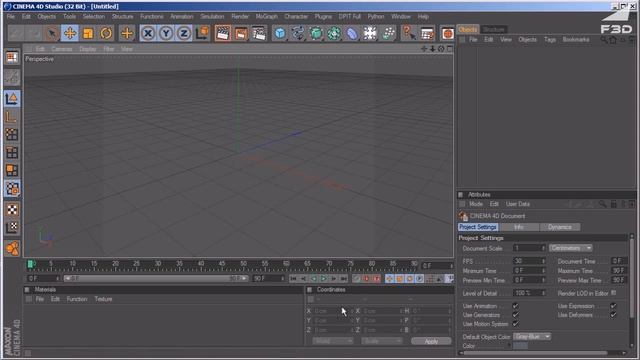Open the Character menu
Image resolution: width=640 pixels, height=360 pixels.
coord(296,16)
